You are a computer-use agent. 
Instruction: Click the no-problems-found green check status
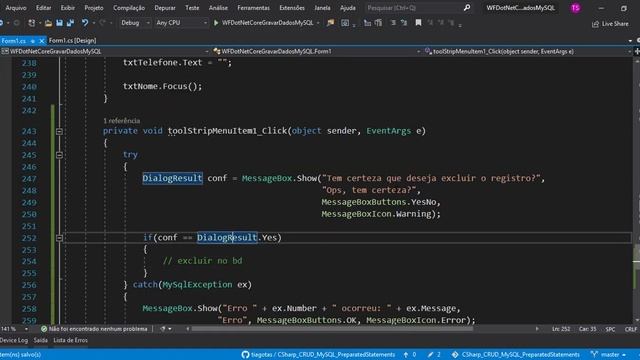pyautogui.click(x=94, y=329)
